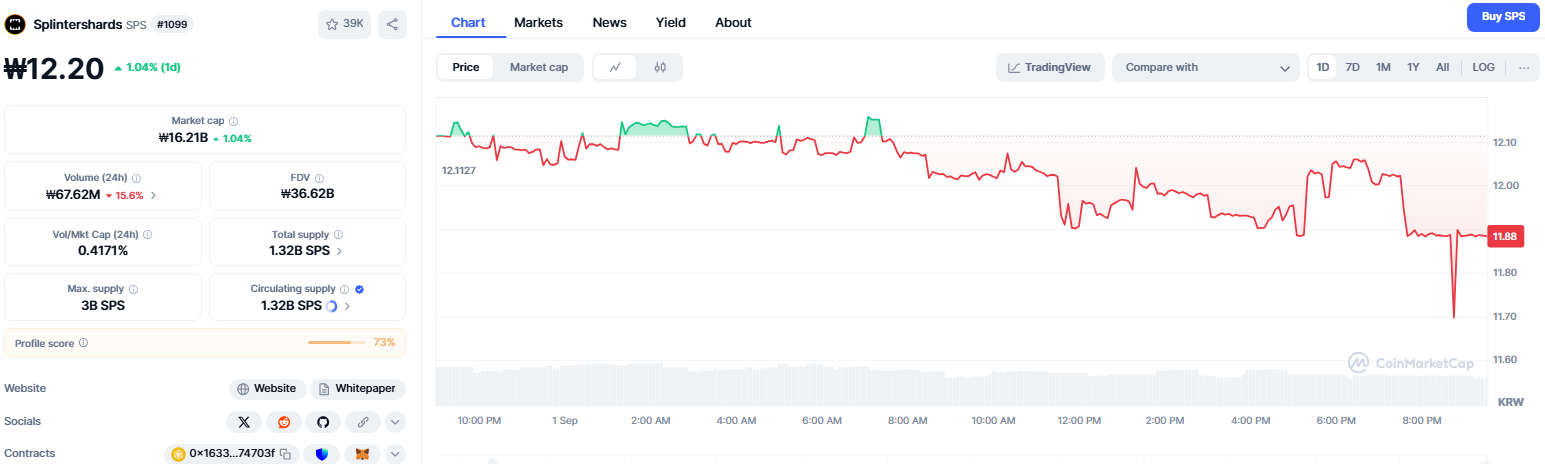Click the 3B SPS max supply value

pyautogui.click(x=103, y=306)
